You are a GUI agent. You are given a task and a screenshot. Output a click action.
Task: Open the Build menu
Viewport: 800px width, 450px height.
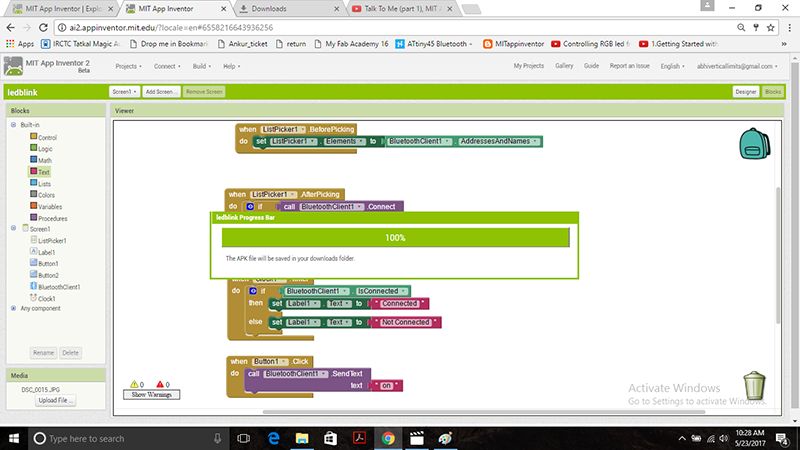(x=202, y=66)
